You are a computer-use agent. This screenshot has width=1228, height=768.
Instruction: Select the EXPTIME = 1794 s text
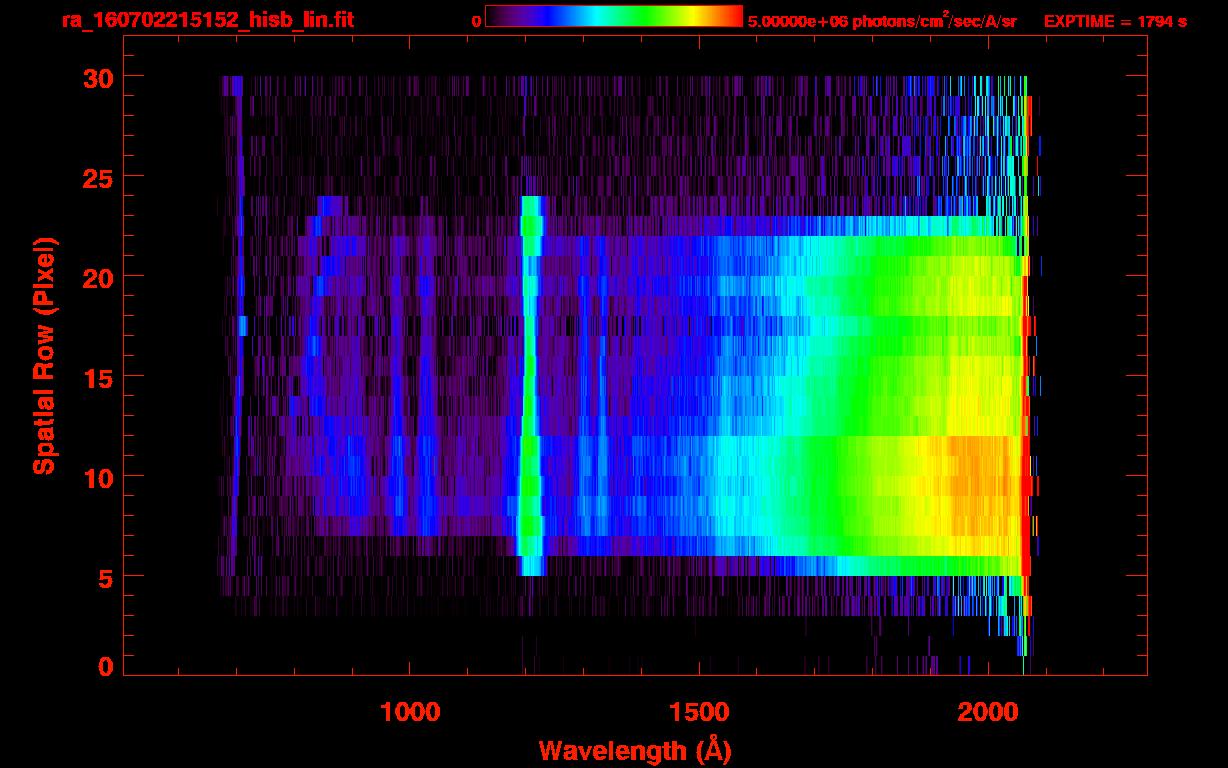pos(1115,21)
